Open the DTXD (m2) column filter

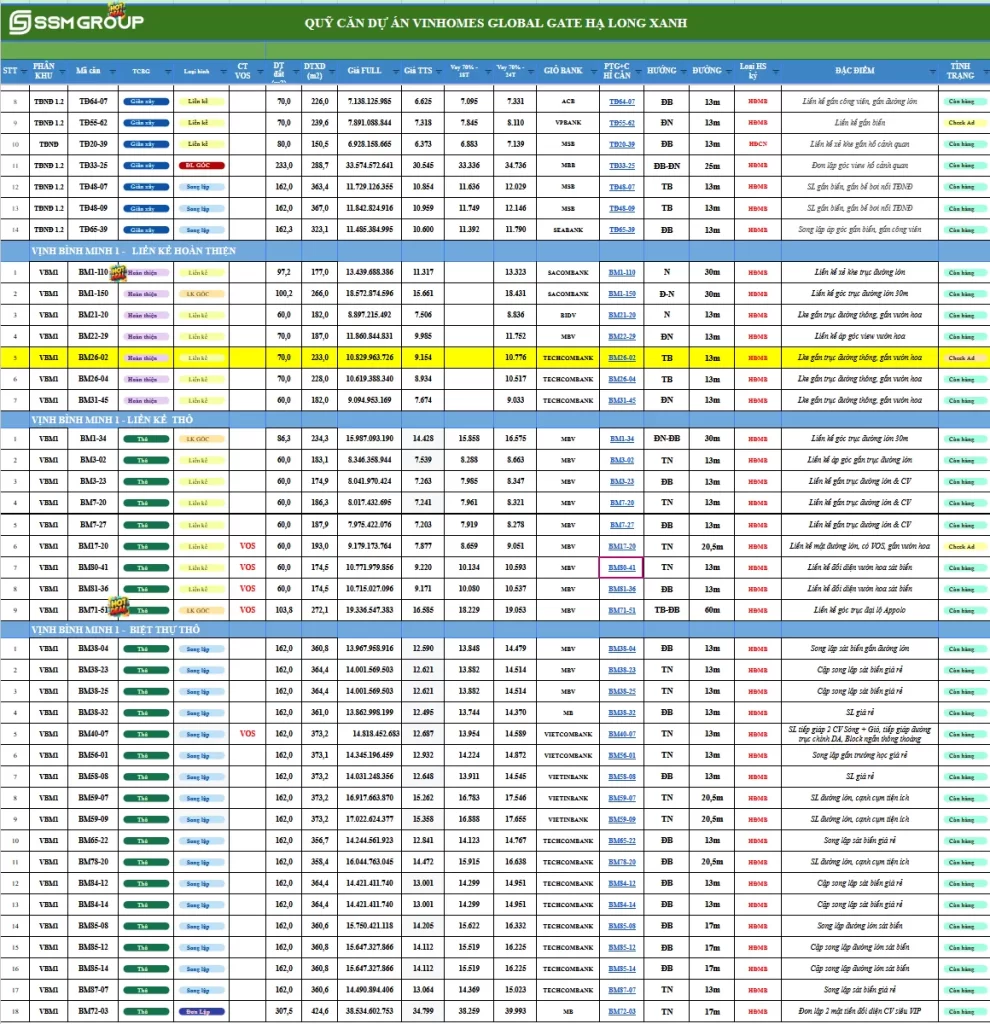coord(332,71)
